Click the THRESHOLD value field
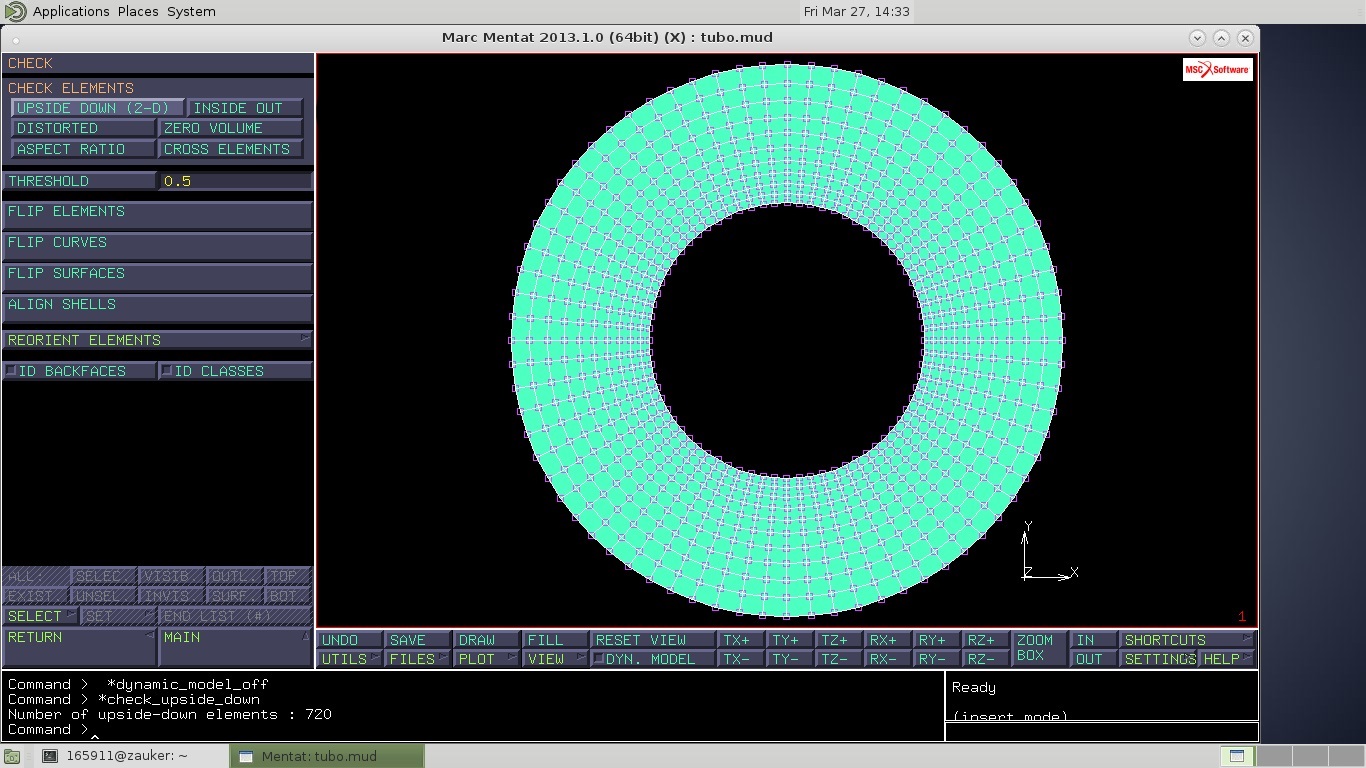The image size is (1366, 768). (x=235, y=181)
